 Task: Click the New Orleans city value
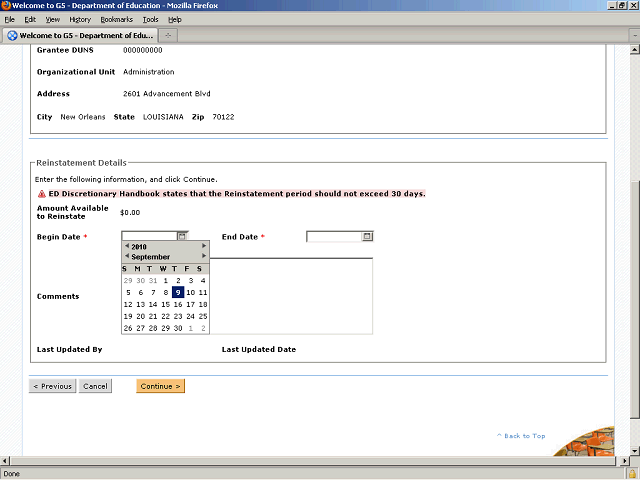(x=83, y=117)
